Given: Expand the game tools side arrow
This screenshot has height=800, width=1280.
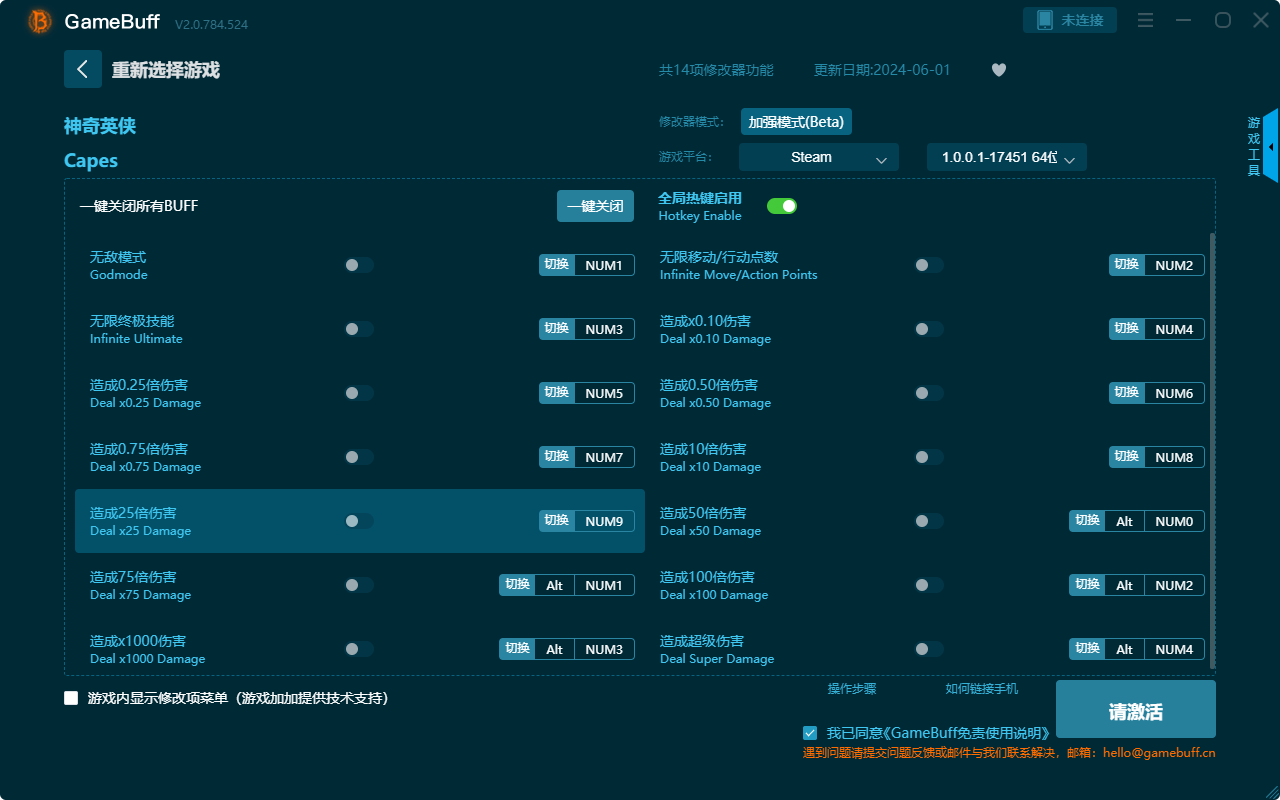Looking at the screenshot, I should 1271,146.
